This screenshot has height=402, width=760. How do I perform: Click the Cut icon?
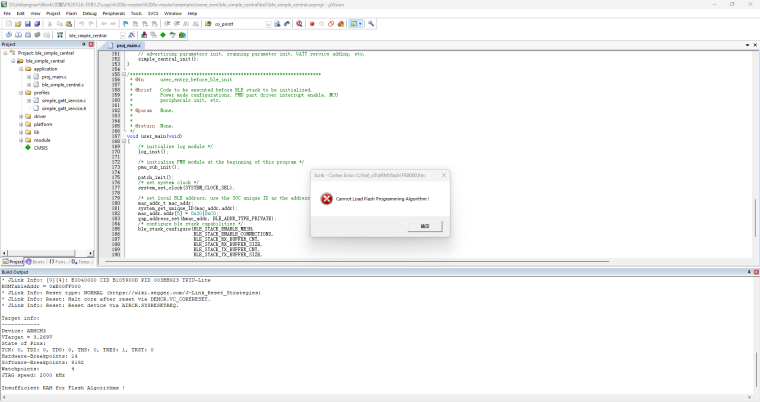point(49,24)
